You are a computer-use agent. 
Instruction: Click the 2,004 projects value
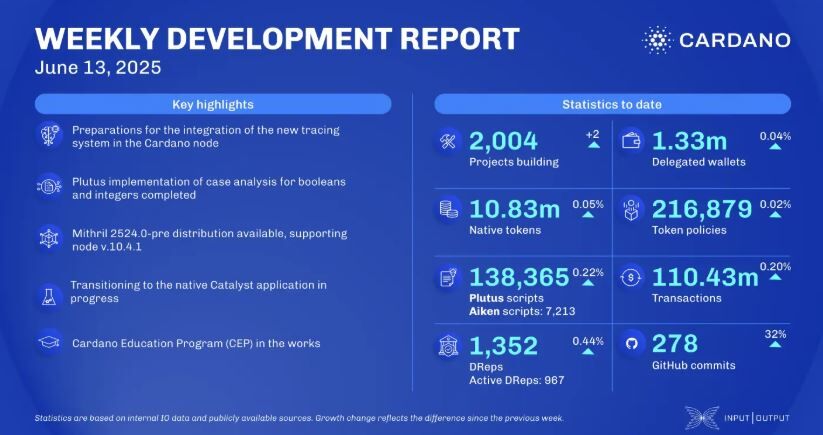tap(503, 141)
